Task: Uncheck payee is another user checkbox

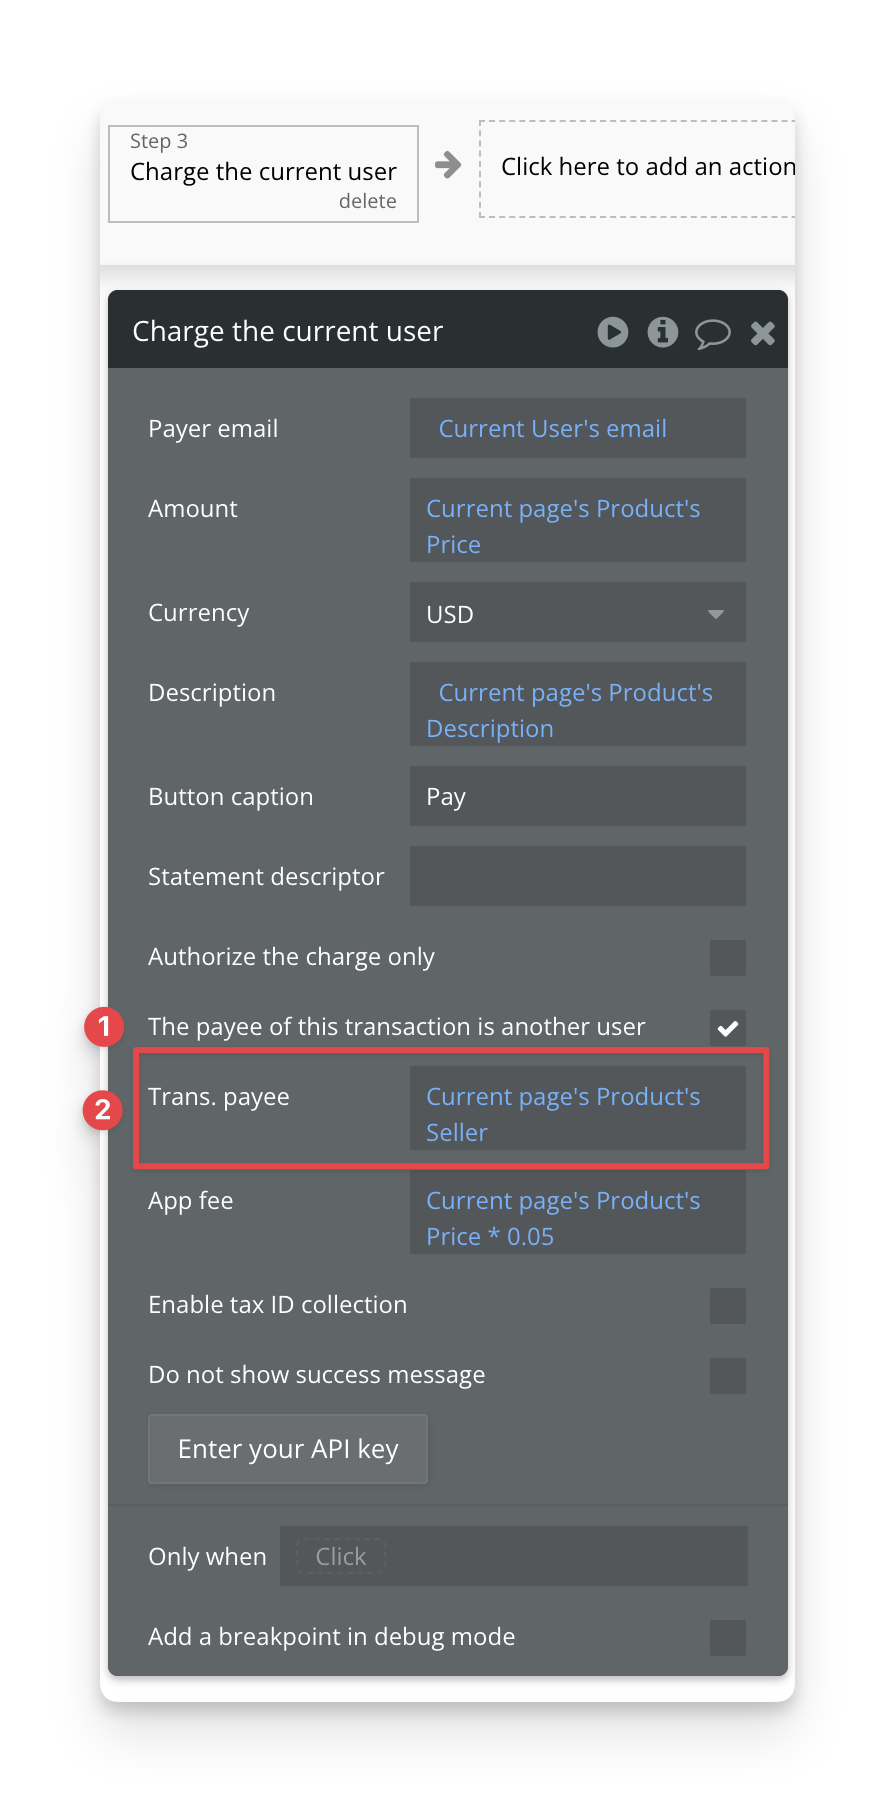Action: [728, 1028]
